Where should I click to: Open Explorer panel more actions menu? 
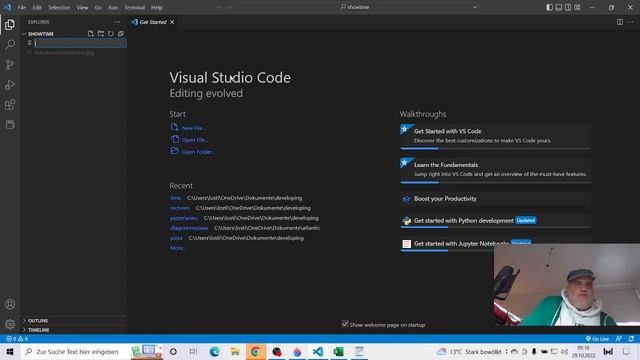[117, 22]
